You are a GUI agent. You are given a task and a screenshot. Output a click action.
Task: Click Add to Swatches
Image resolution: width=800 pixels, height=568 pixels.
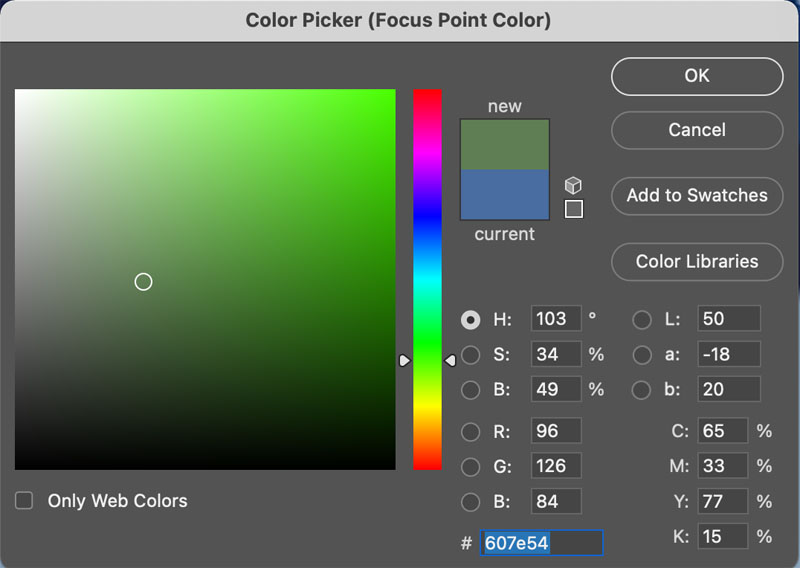697,196
